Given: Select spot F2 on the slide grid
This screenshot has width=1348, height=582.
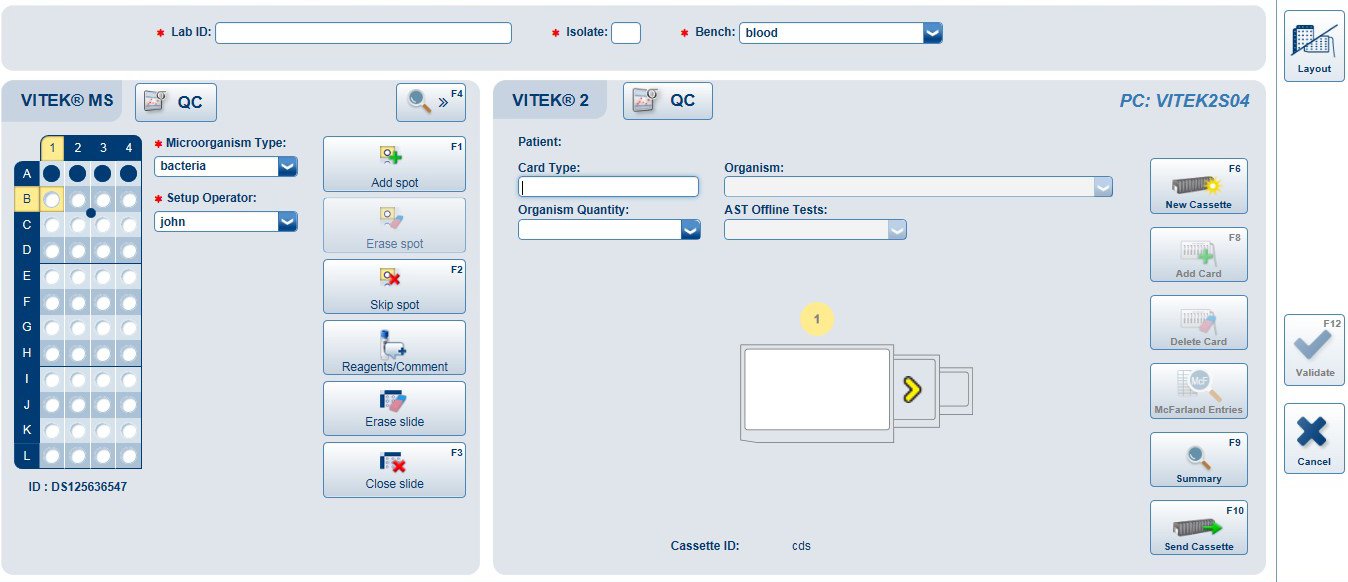Looking at the screenshot, I should 78,301.
